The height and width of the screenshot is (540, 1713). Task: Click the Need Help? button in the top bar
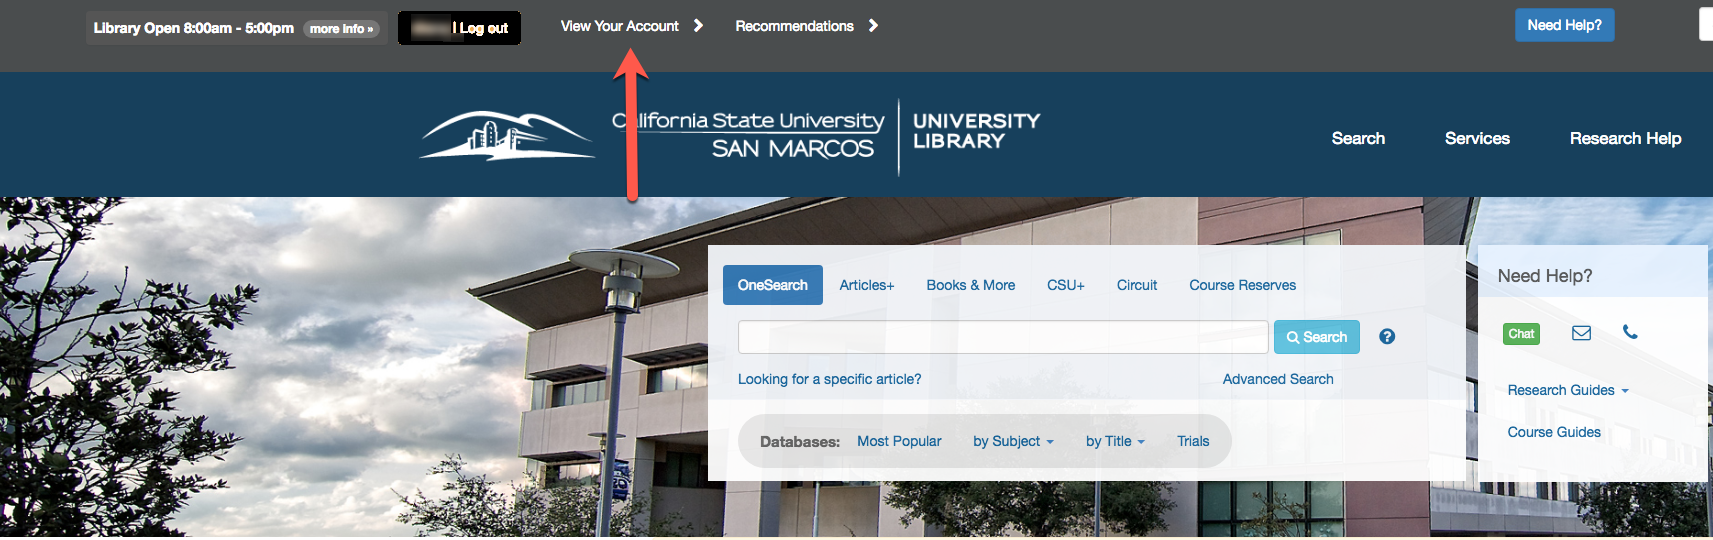point(1564,25)
